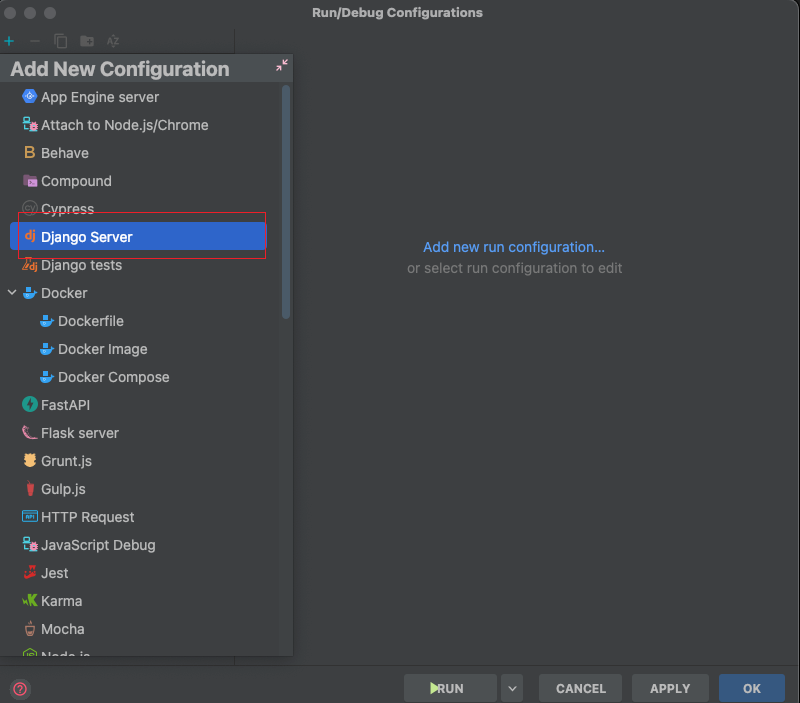Screen dimensions: 800x703
Task: Collapse the Add New Configuration popup
Action: tap(282, 65)
